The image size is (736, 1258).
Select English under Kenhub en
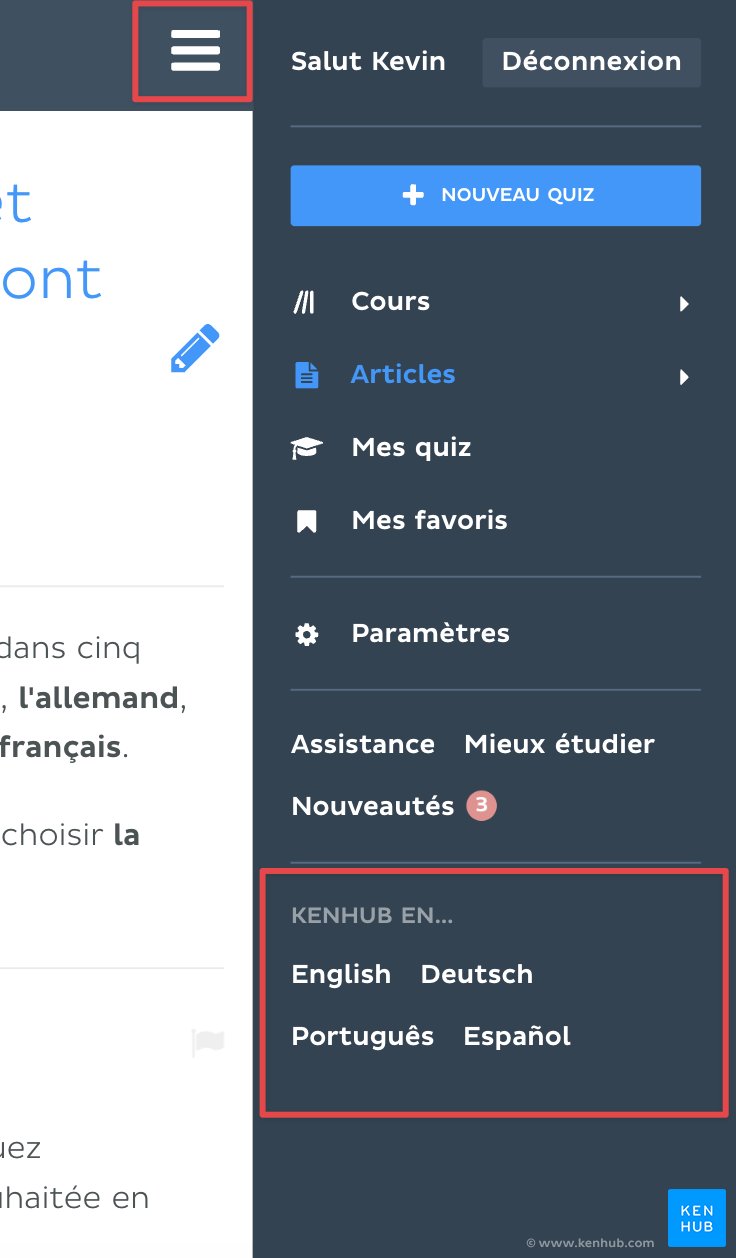coord(340,973)
